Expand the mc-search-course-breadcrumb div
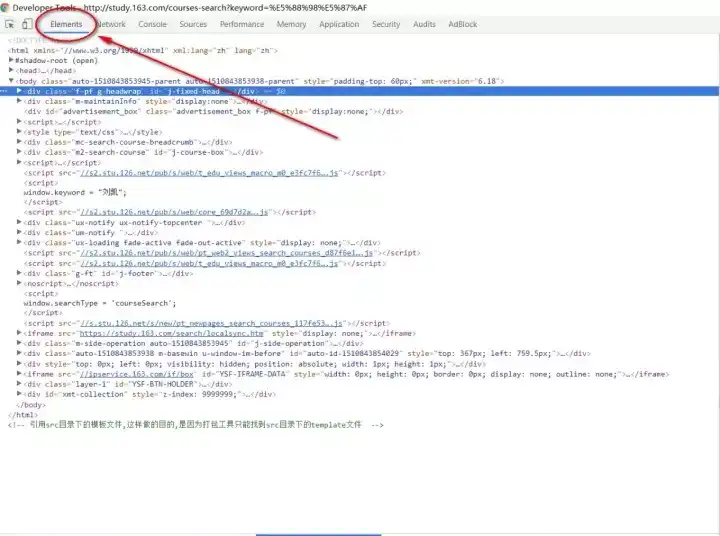The image size is (720, 536). [19, 142]
